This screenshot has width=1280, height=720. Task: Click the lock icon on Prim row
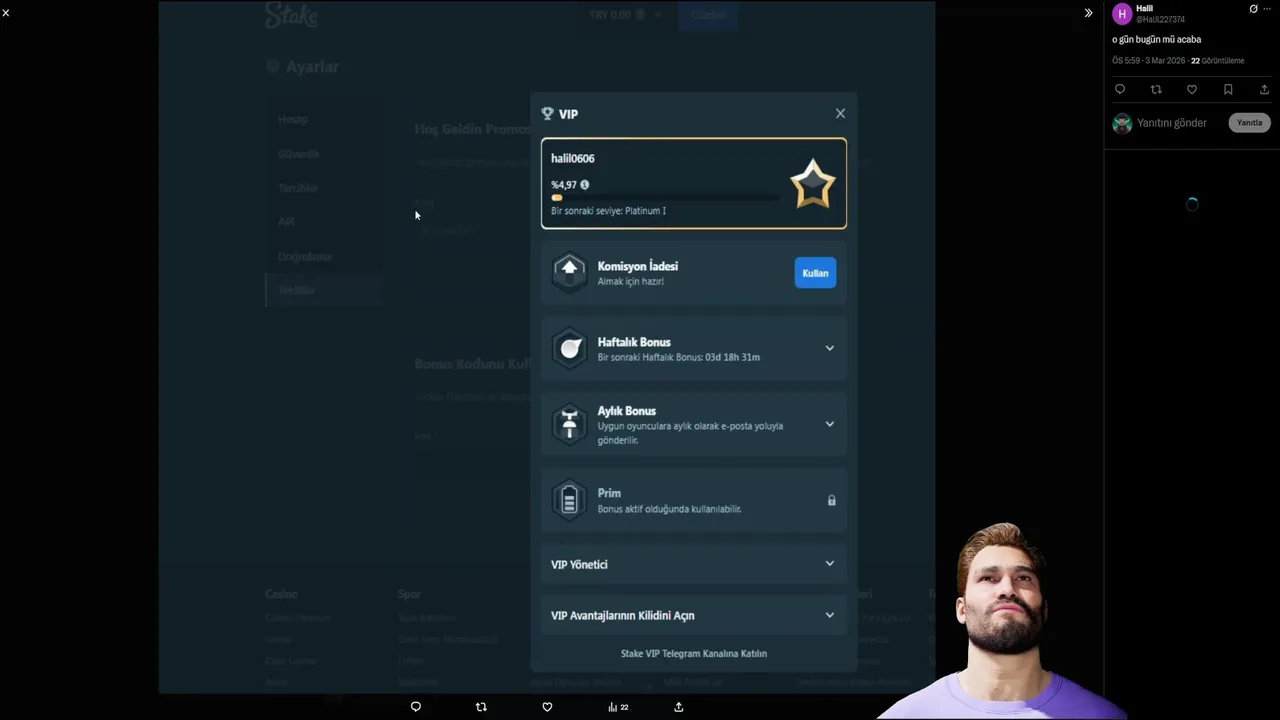click(831, 500)
